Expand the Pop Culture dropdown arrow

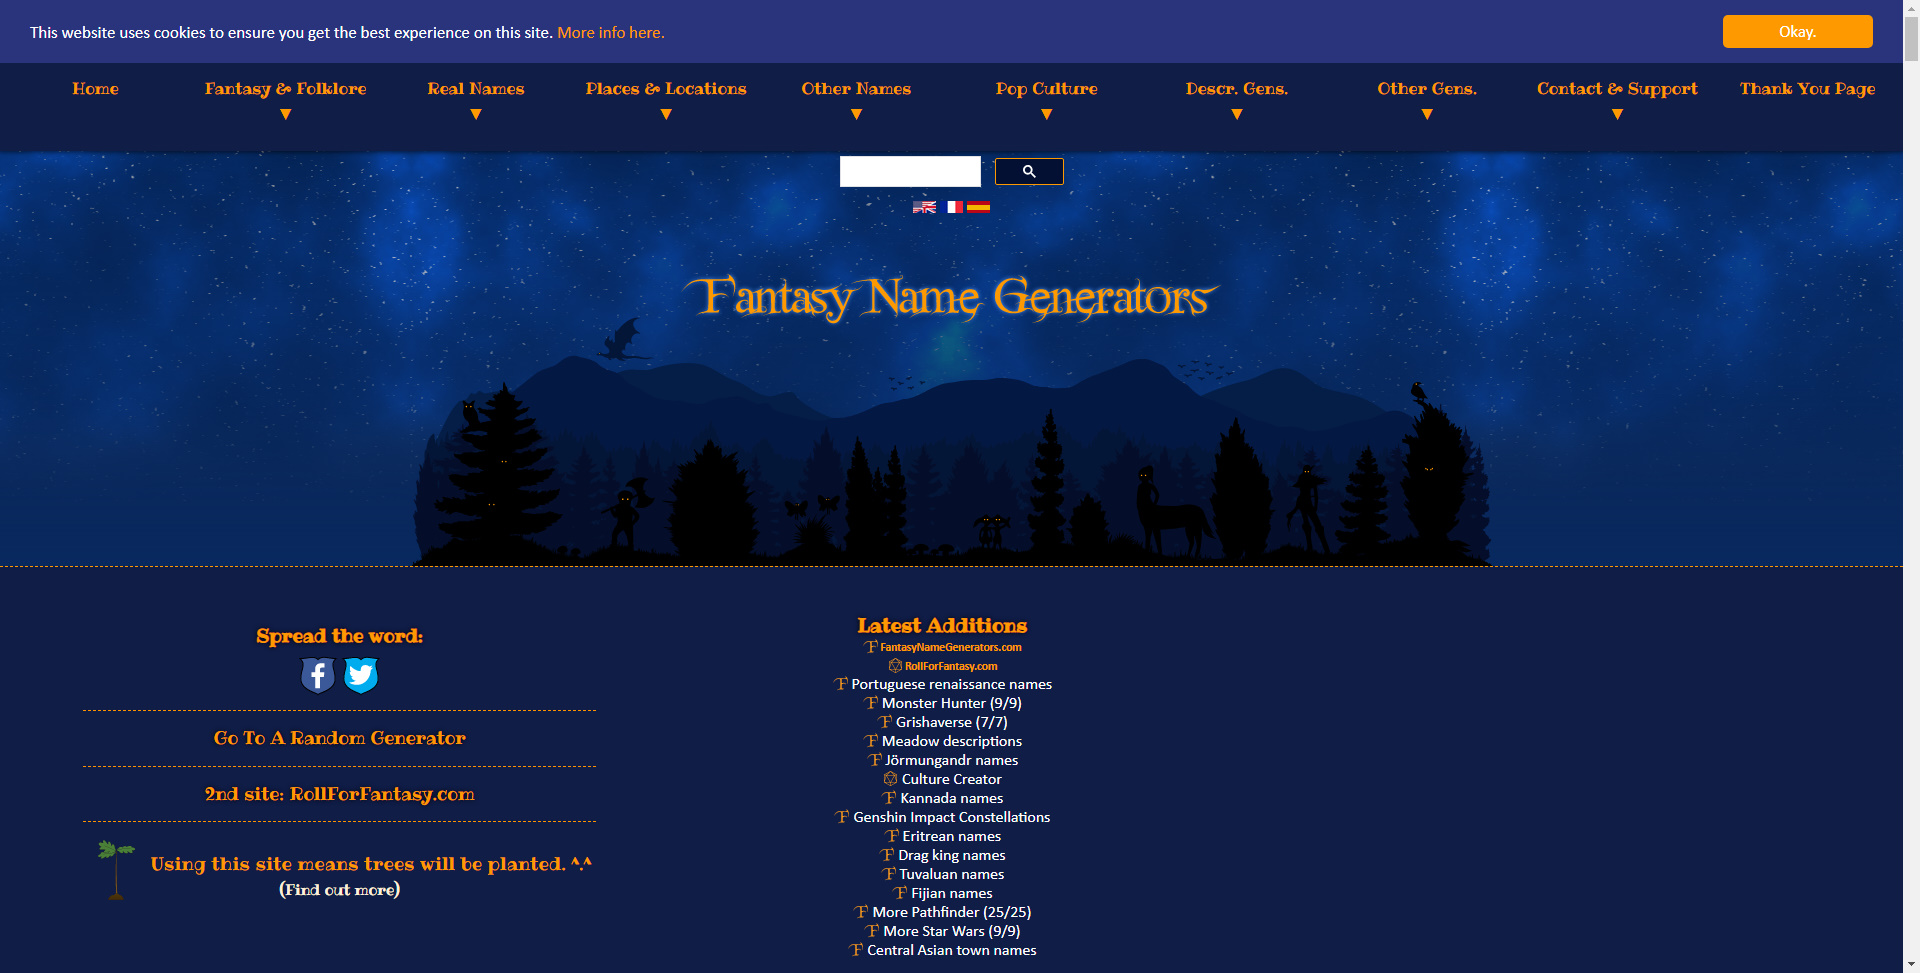(x=1047, y=115)
